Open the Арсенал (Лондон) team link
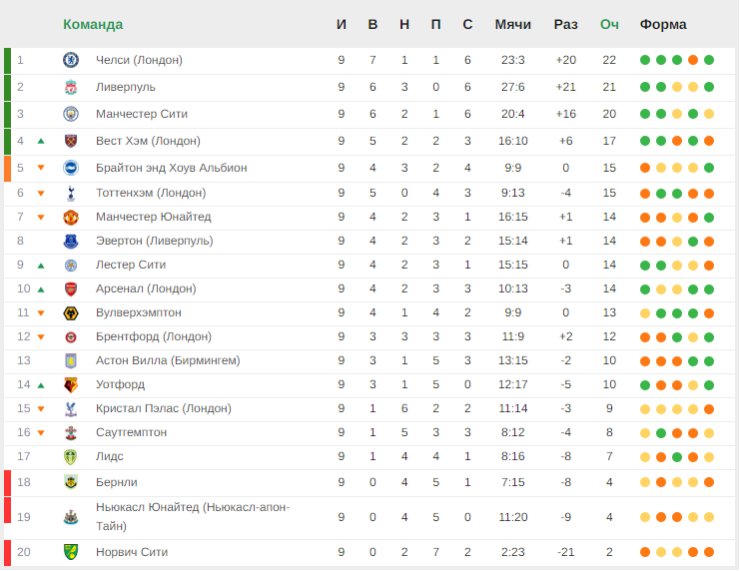Screen dimensions: 740x571 click(x=146, y=289)
